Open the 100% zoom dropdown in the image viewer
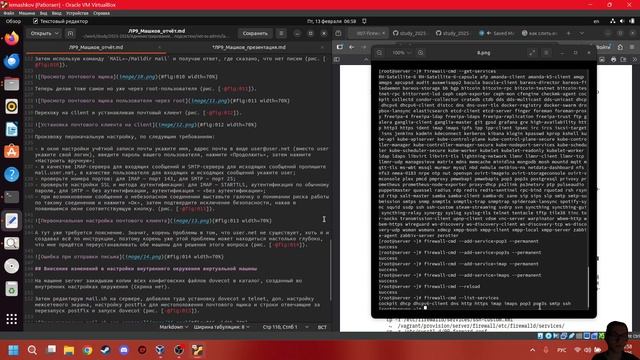This screenshot has height=360, width=640. coord(401,53)
